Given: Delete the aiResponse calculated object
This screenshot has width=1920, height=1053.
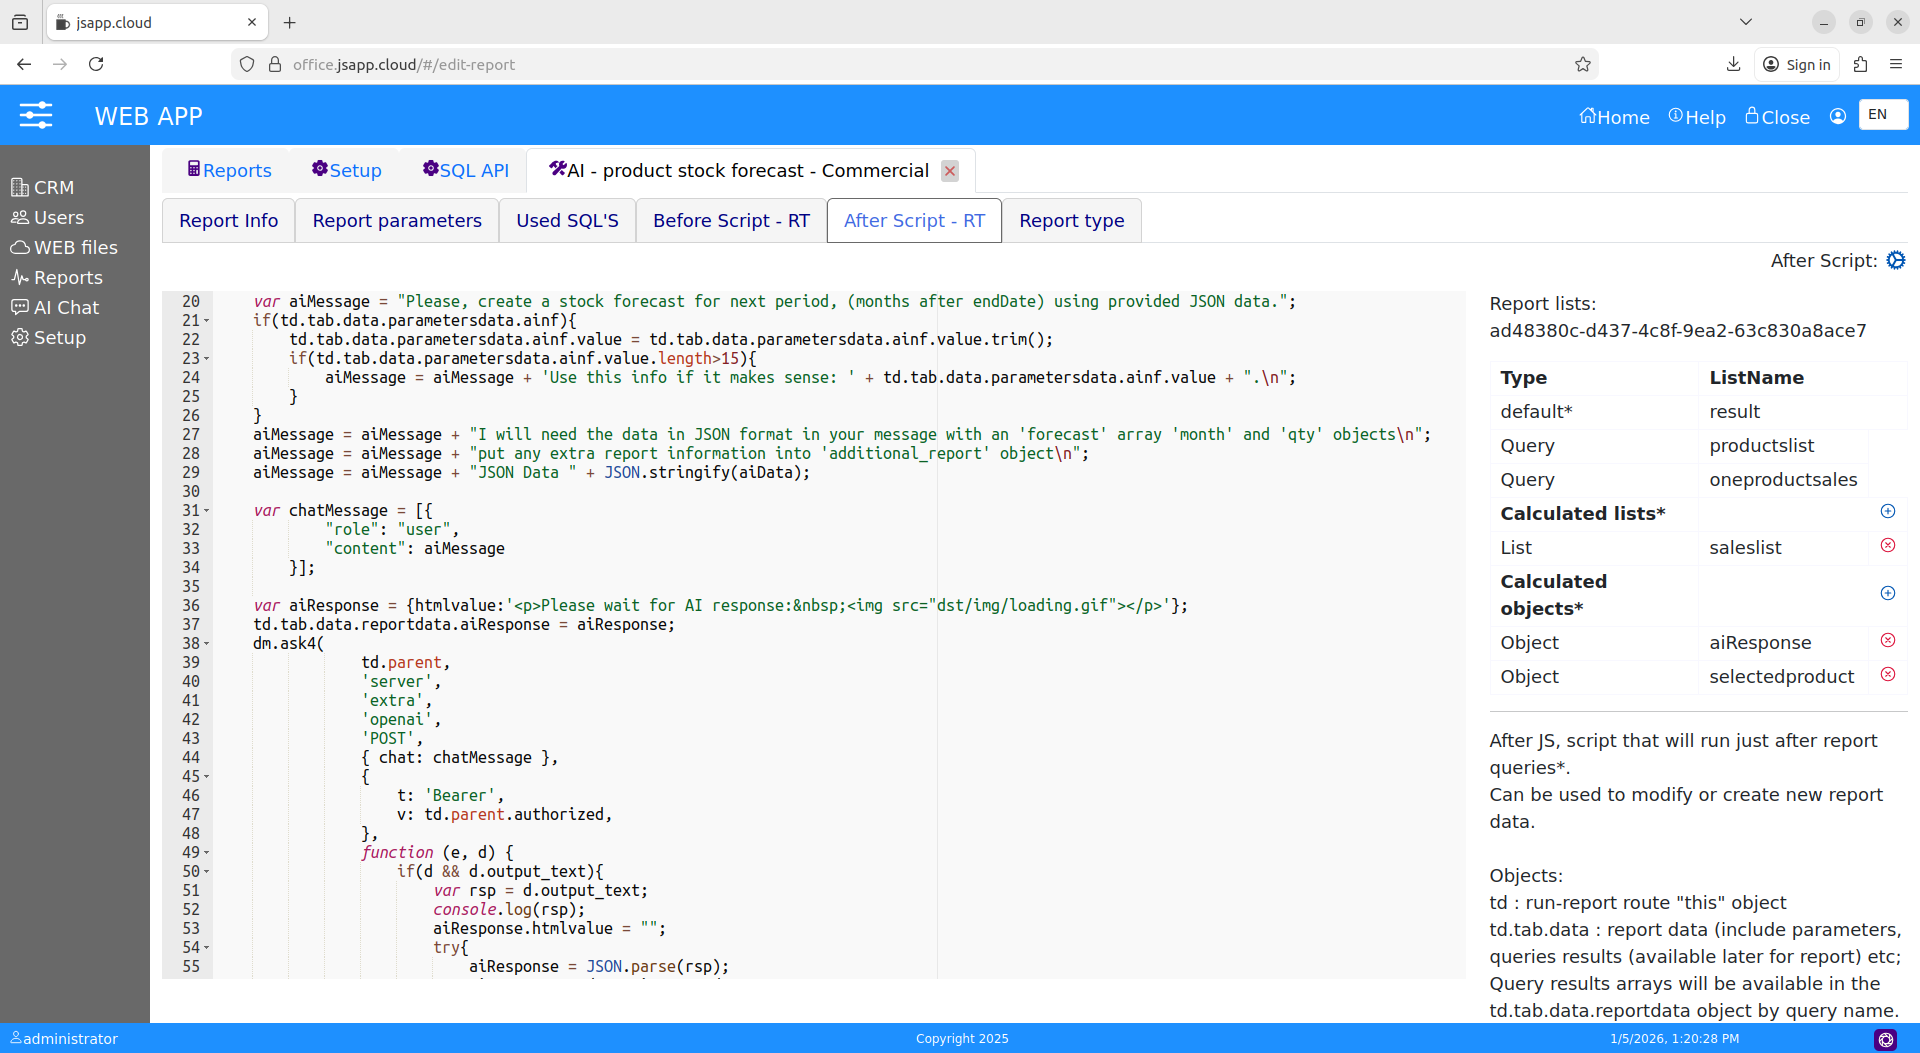Looking at the screenshot, I should pyautogui.click(x=1887, y=641).
